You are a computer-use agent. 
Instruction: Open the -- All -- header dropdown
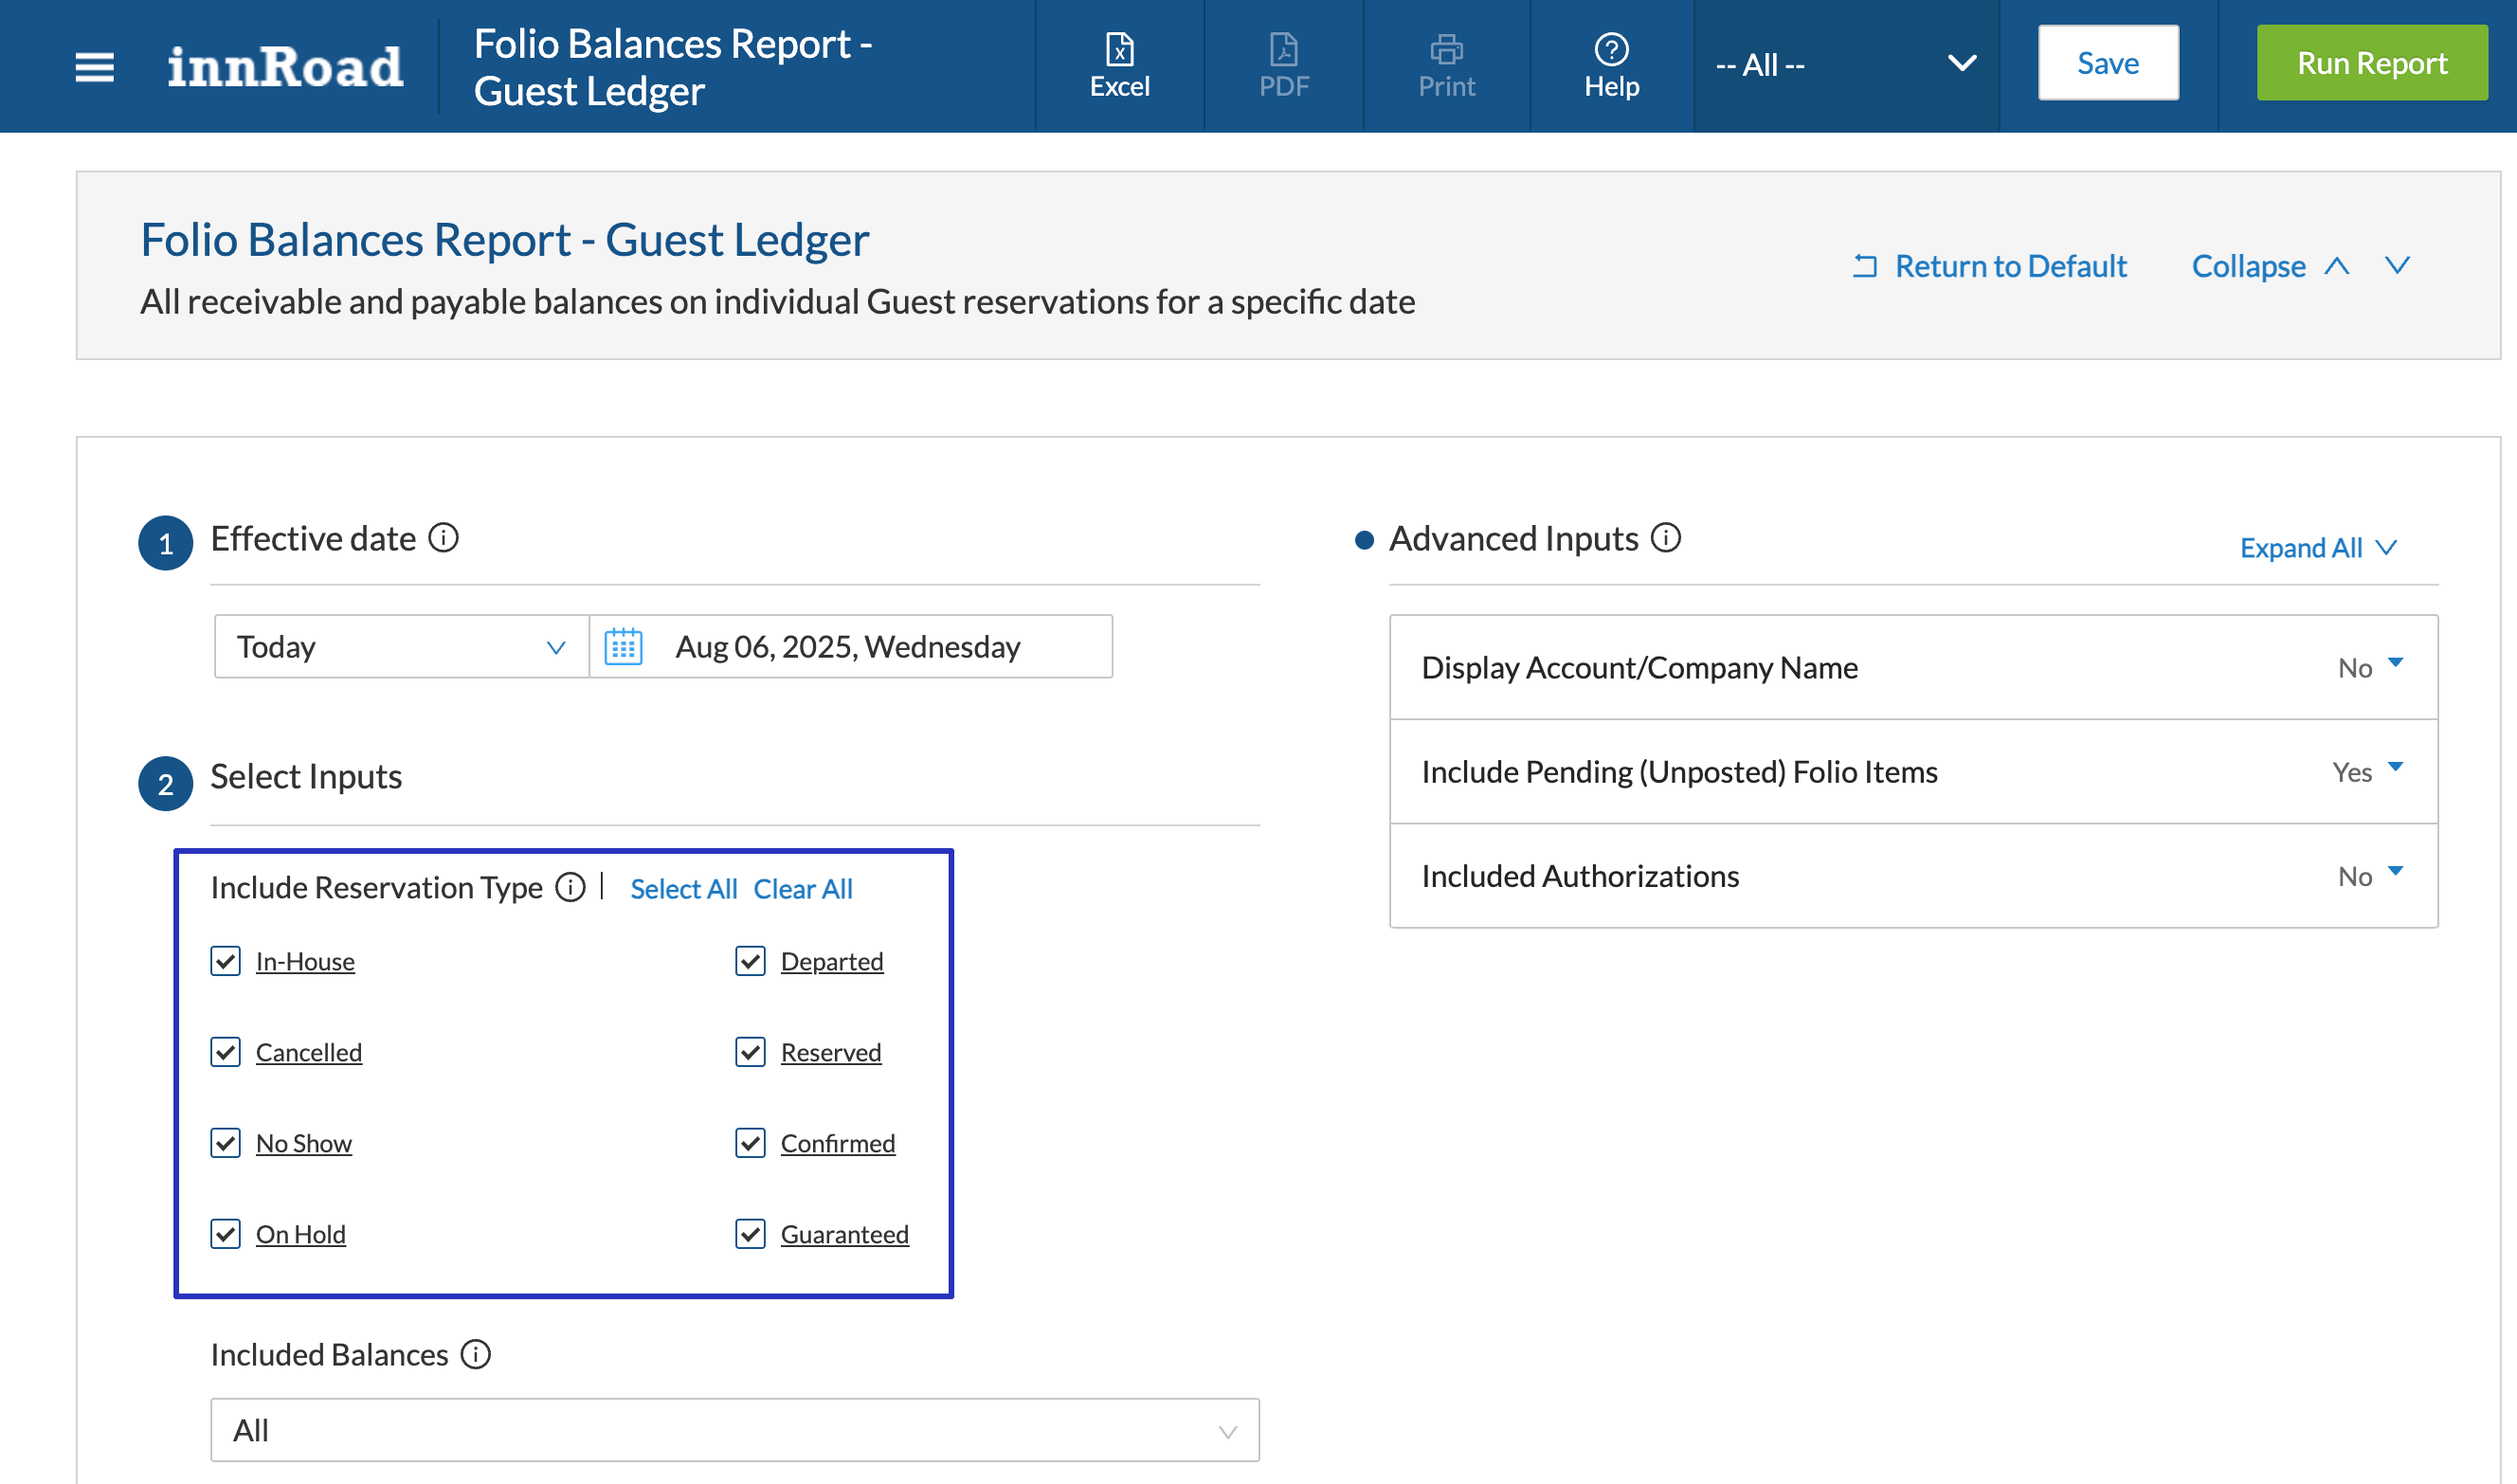(1845, 65)
